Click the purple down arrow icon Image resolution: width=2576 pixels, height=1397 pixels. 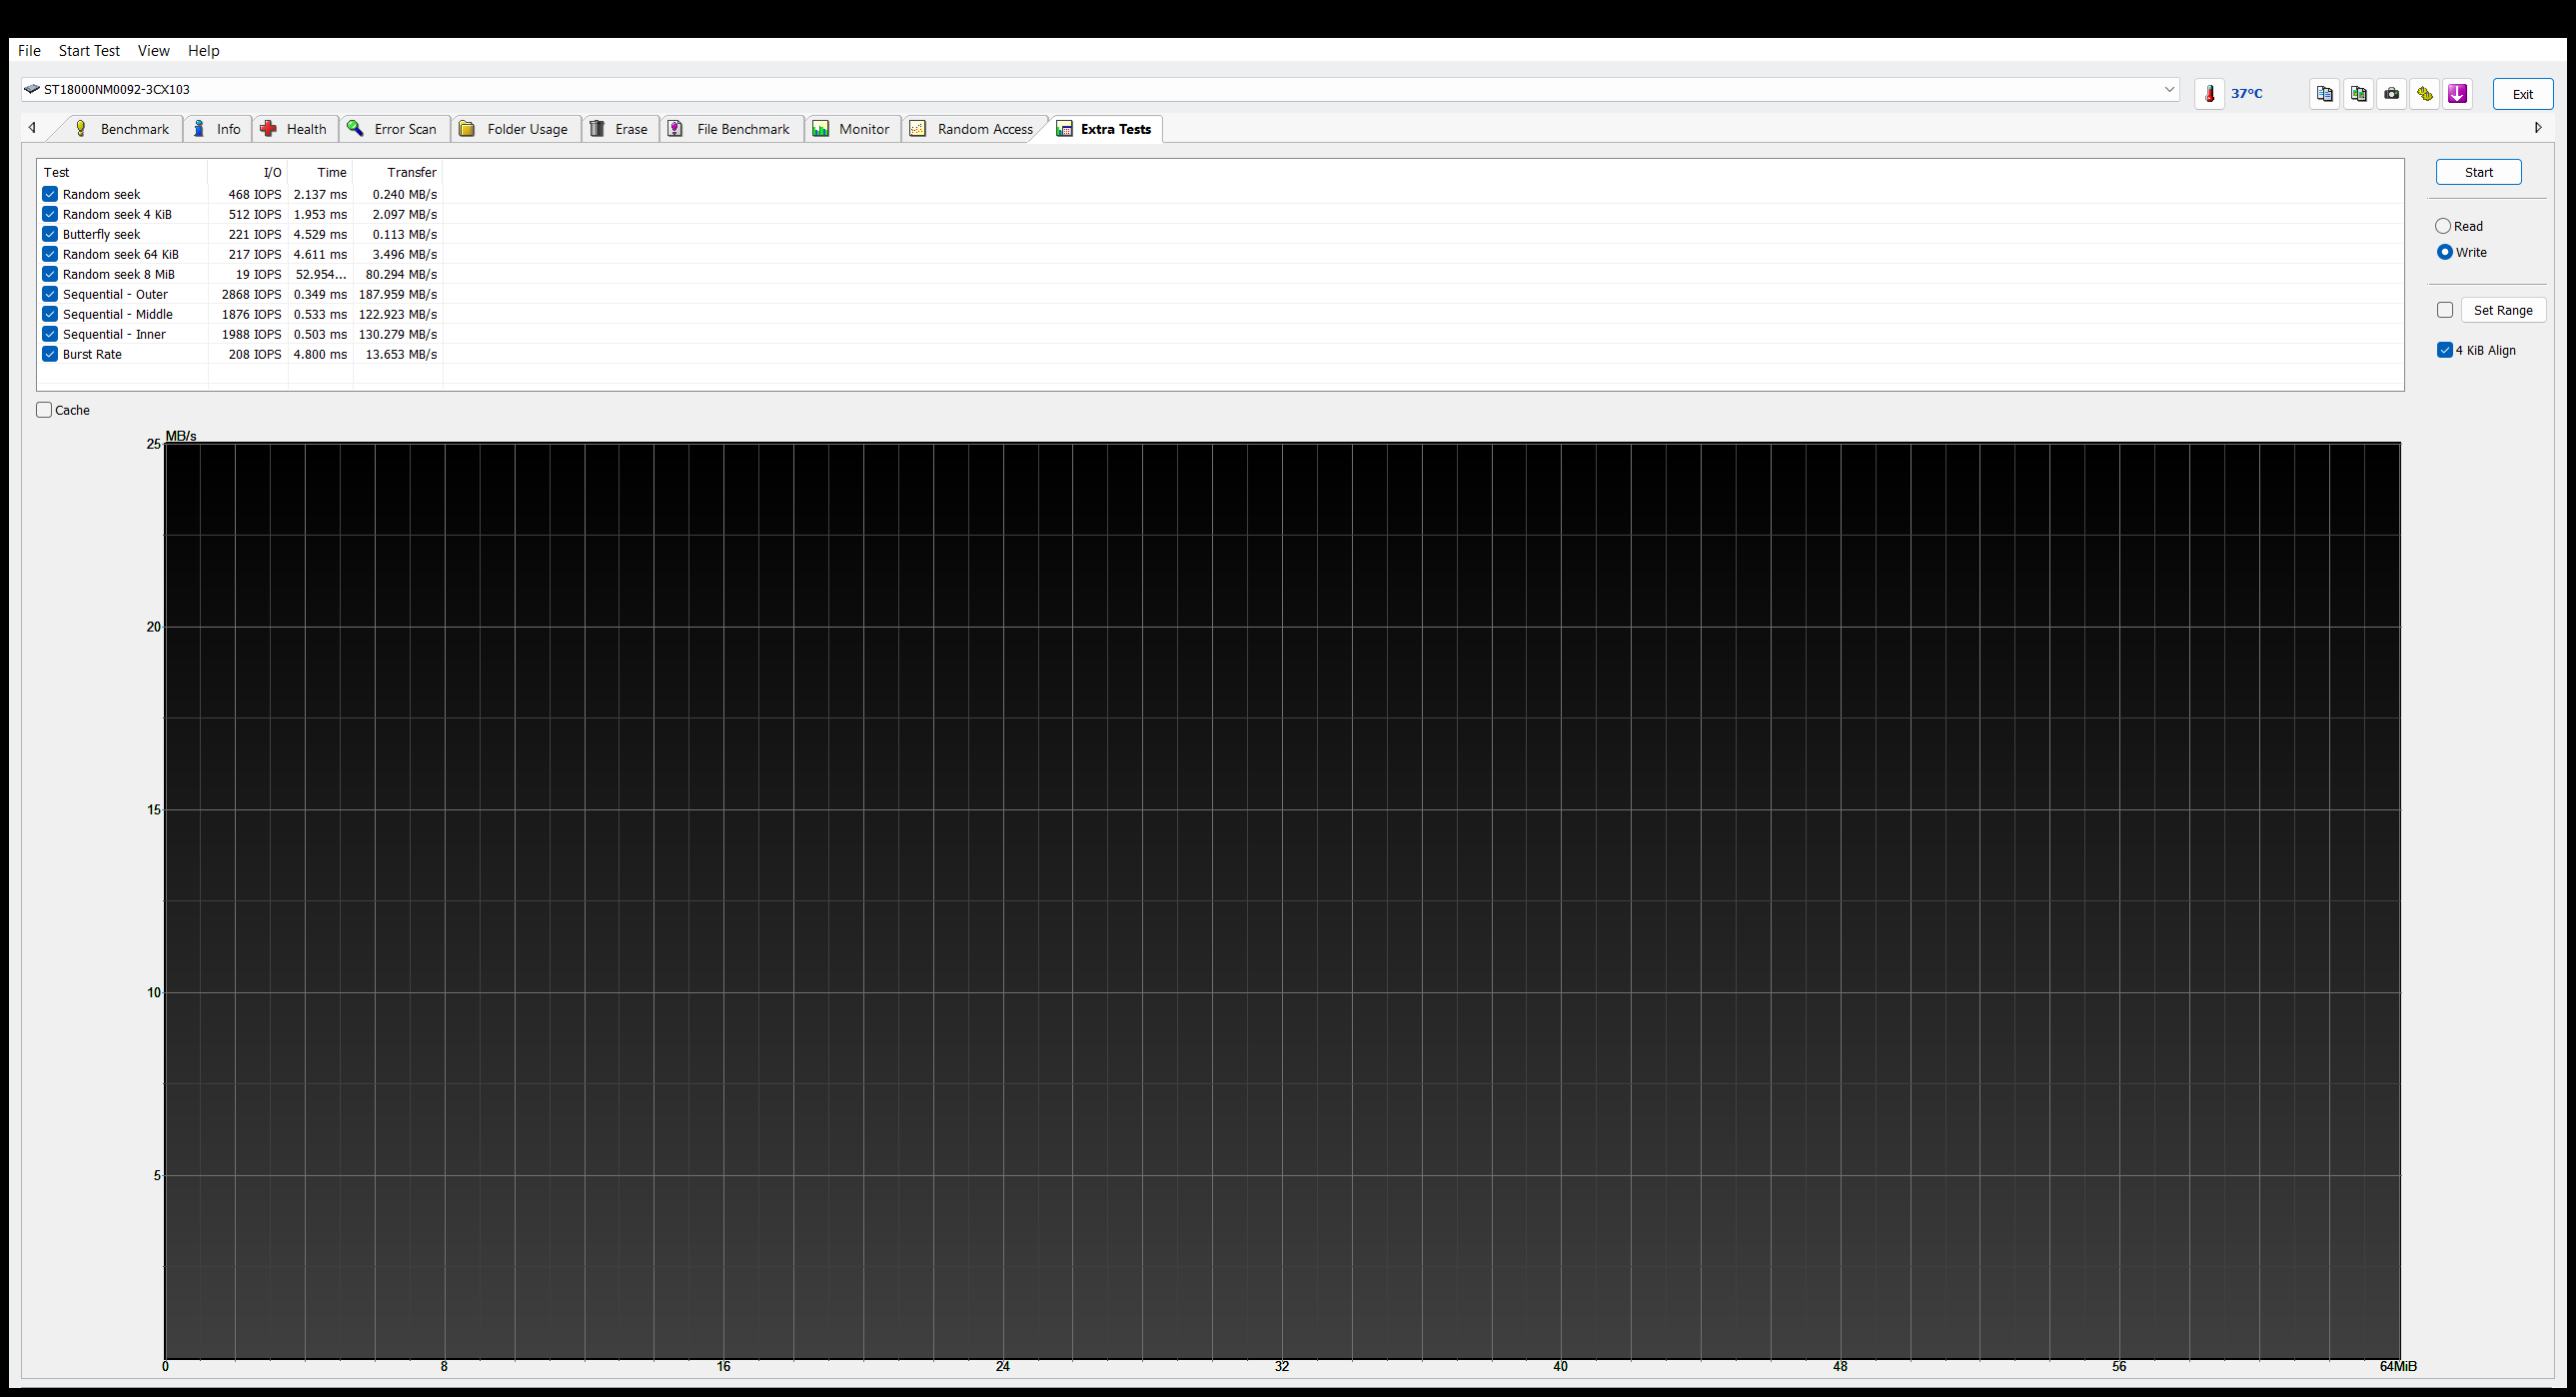coord(2457,94)
